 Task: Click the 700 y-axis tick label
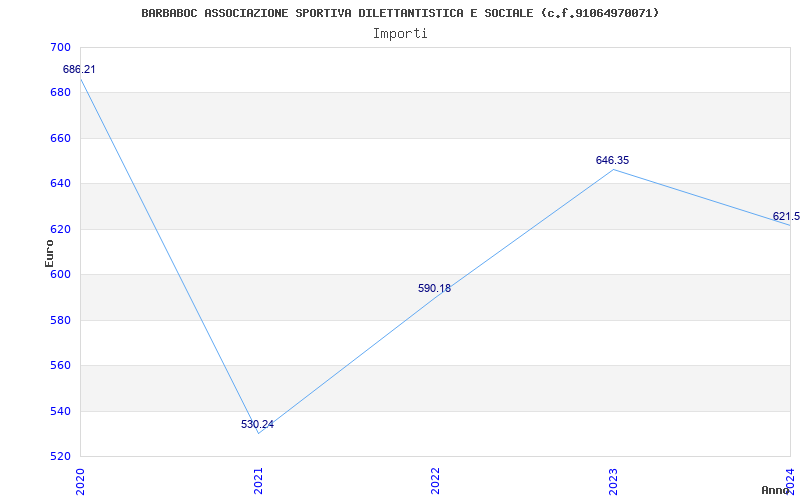(x=61, y=47)
